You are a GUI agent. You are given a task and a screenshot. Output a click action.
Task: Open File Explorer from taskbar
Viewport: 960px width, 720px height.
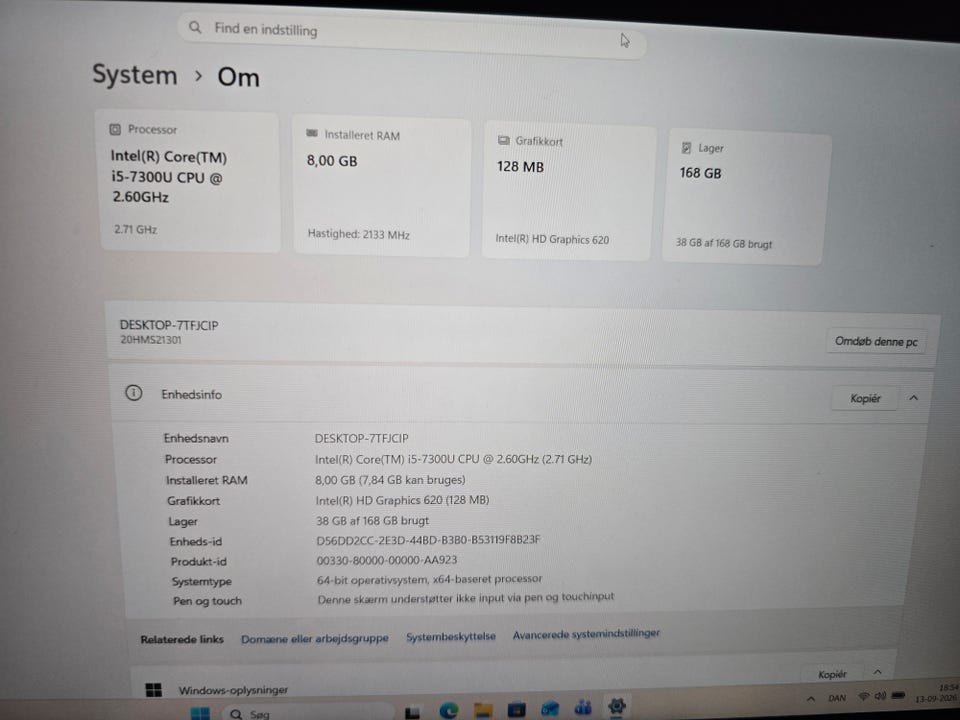click(483, 710)
